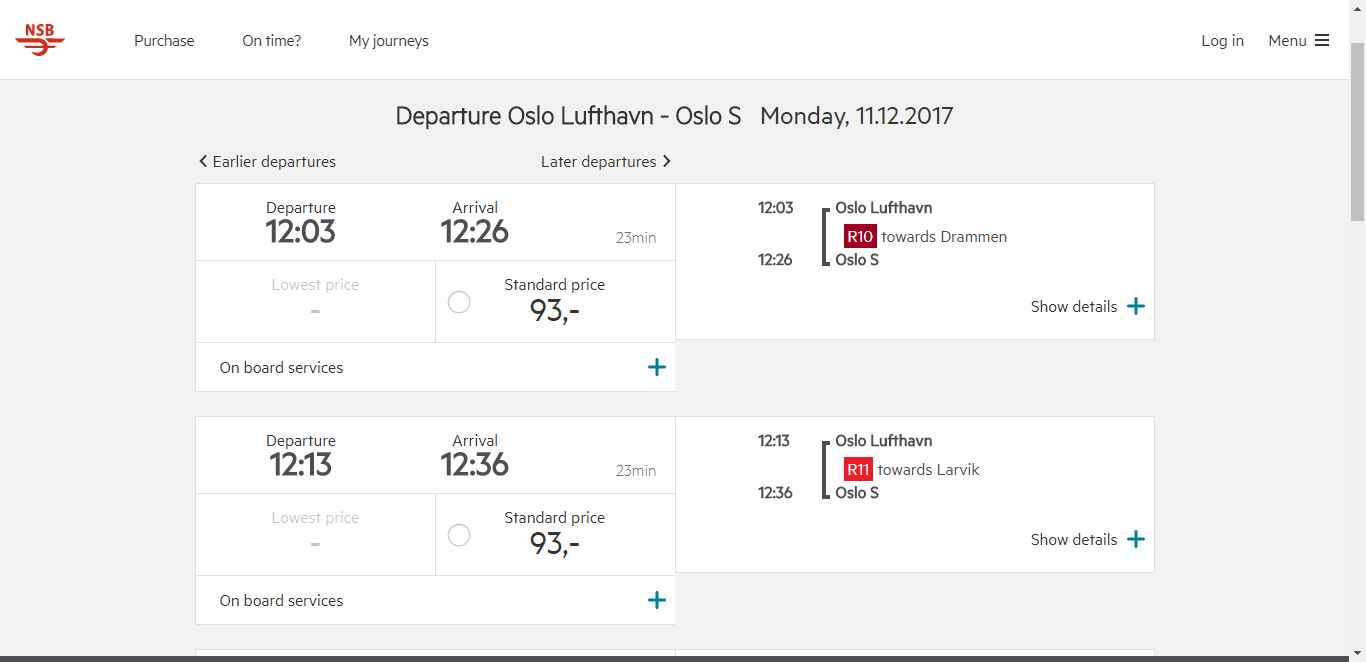Viewport: 1366px width, 662px height.
Task: Click the right chevron beside Later departures
Action: pos(667,161)
